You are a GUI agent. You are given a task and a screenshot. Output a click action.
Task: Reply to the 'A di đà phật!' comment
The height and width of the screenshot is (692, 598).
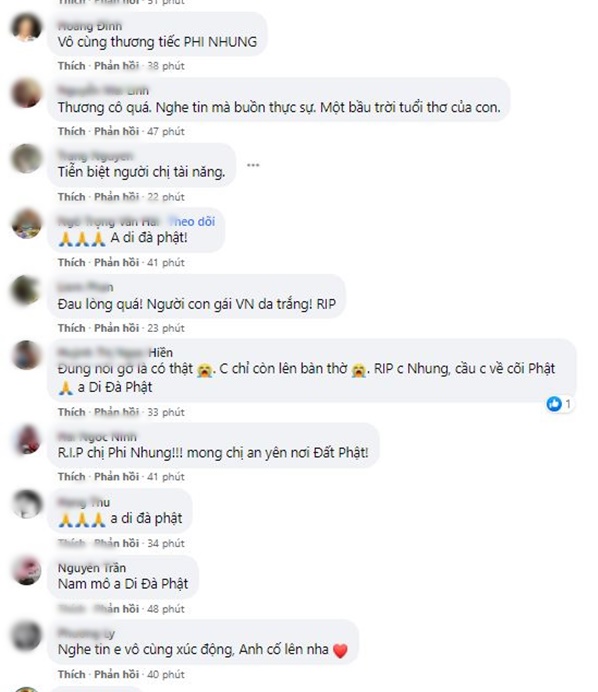[x=117, y=263]
